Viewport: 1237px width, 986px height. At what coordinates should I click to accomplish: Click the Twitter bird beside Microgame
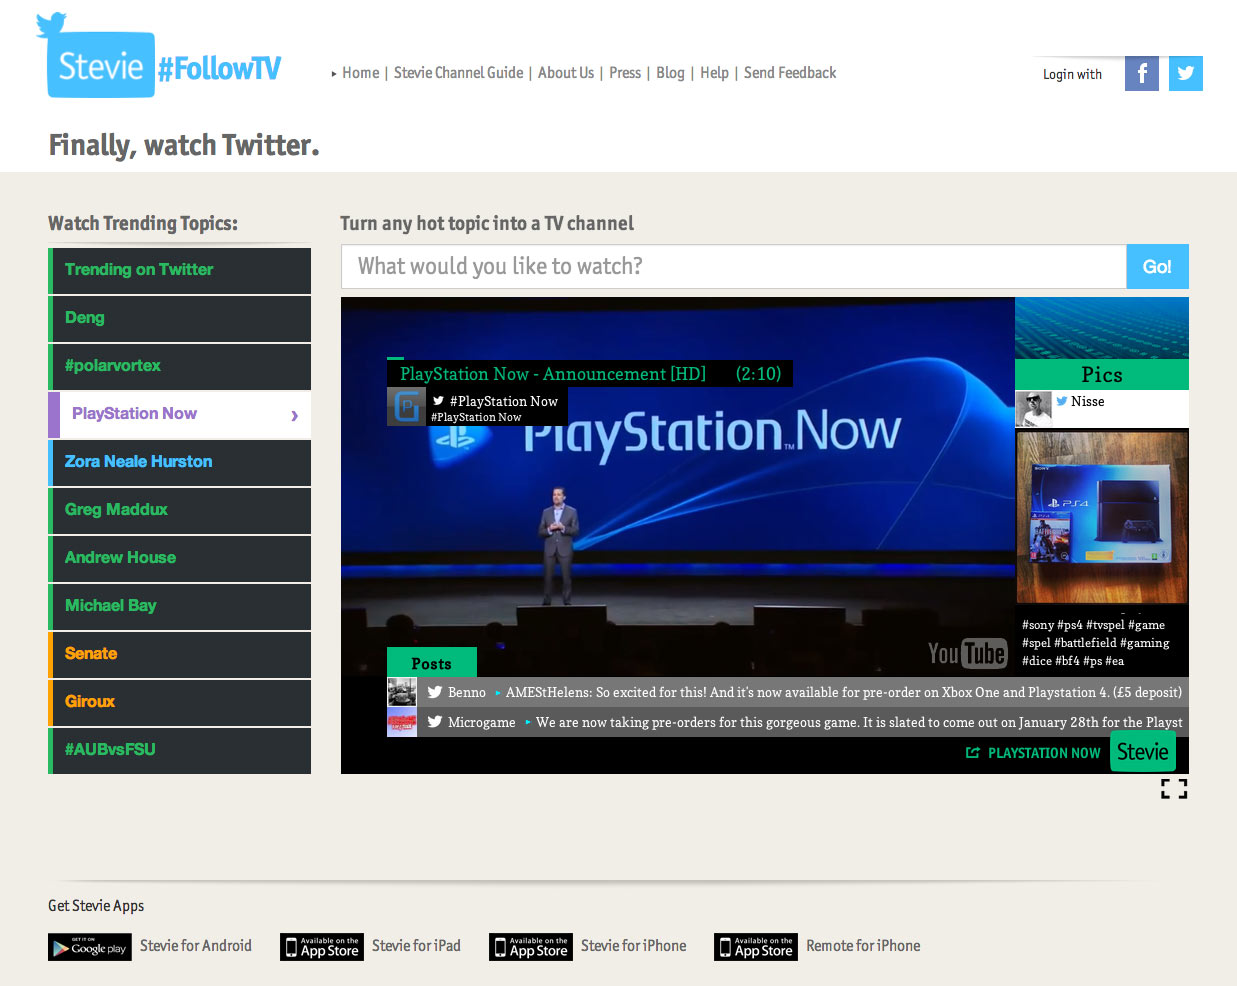point(435,722)
